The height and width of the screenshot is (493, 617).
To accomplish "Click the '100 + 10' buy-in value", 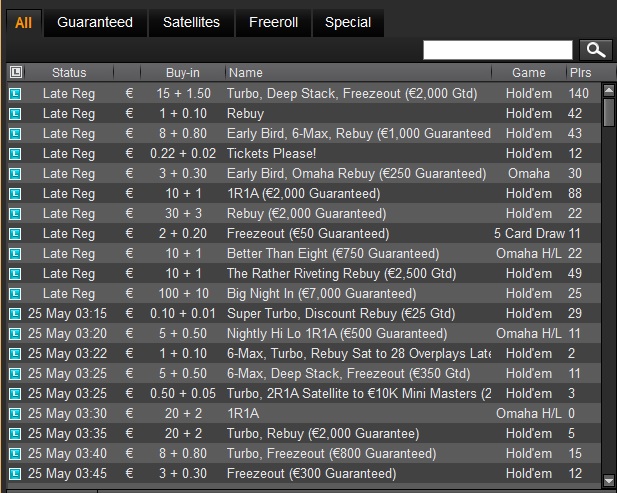I will click(183, 294).
